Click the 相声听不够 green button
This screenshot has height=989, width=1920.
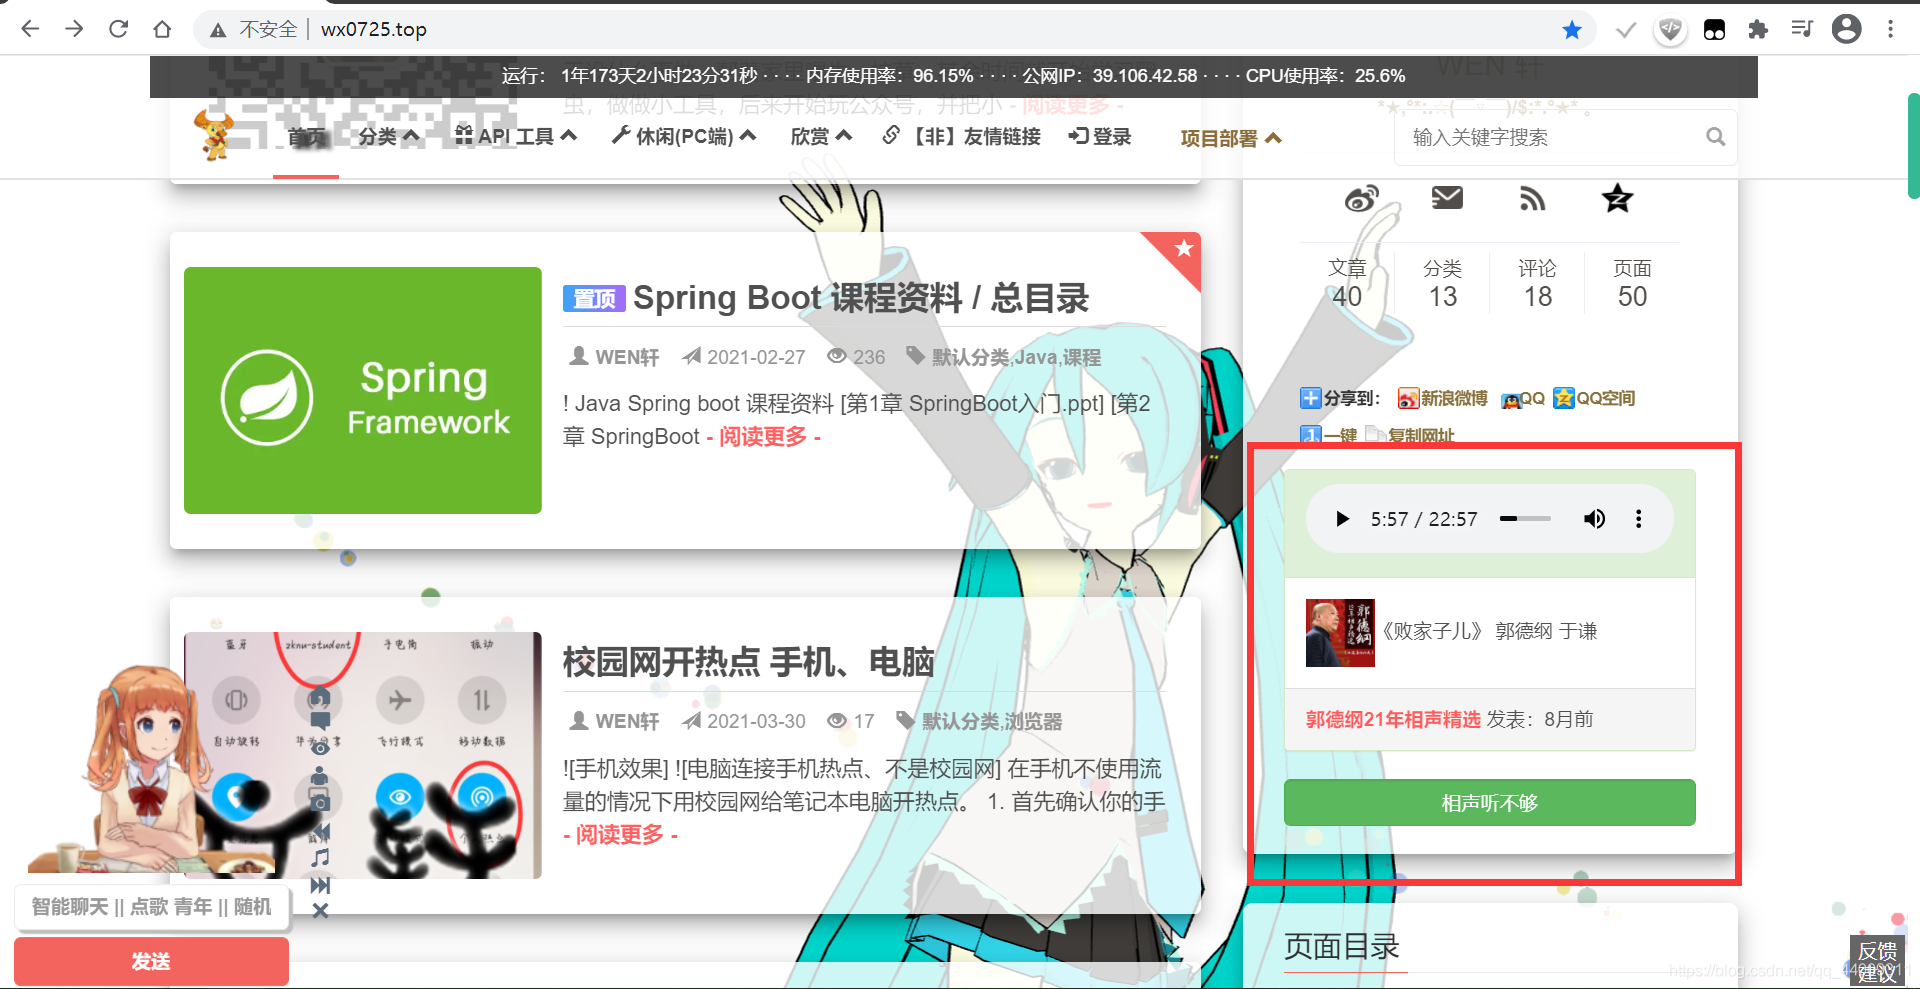coord(1489,803)
